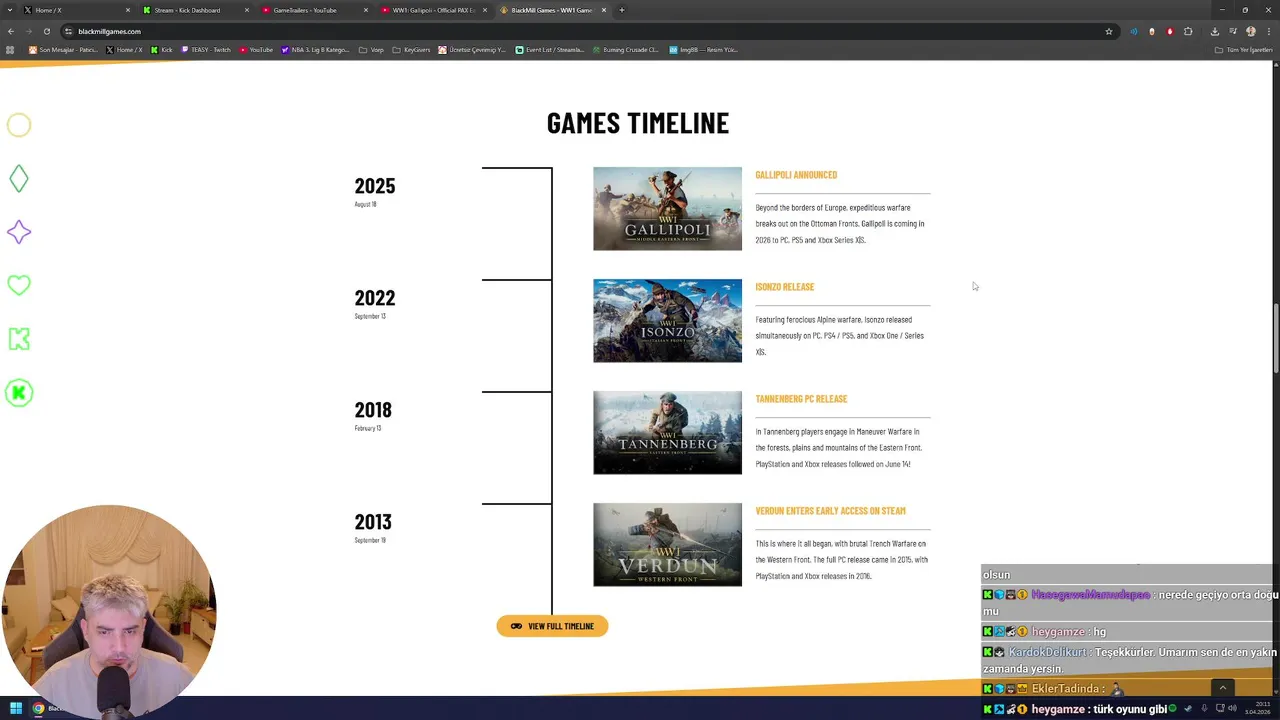The image size is (1280, 720).
Task: Bookmark this page with the star icon
Action: point(1108,31)
